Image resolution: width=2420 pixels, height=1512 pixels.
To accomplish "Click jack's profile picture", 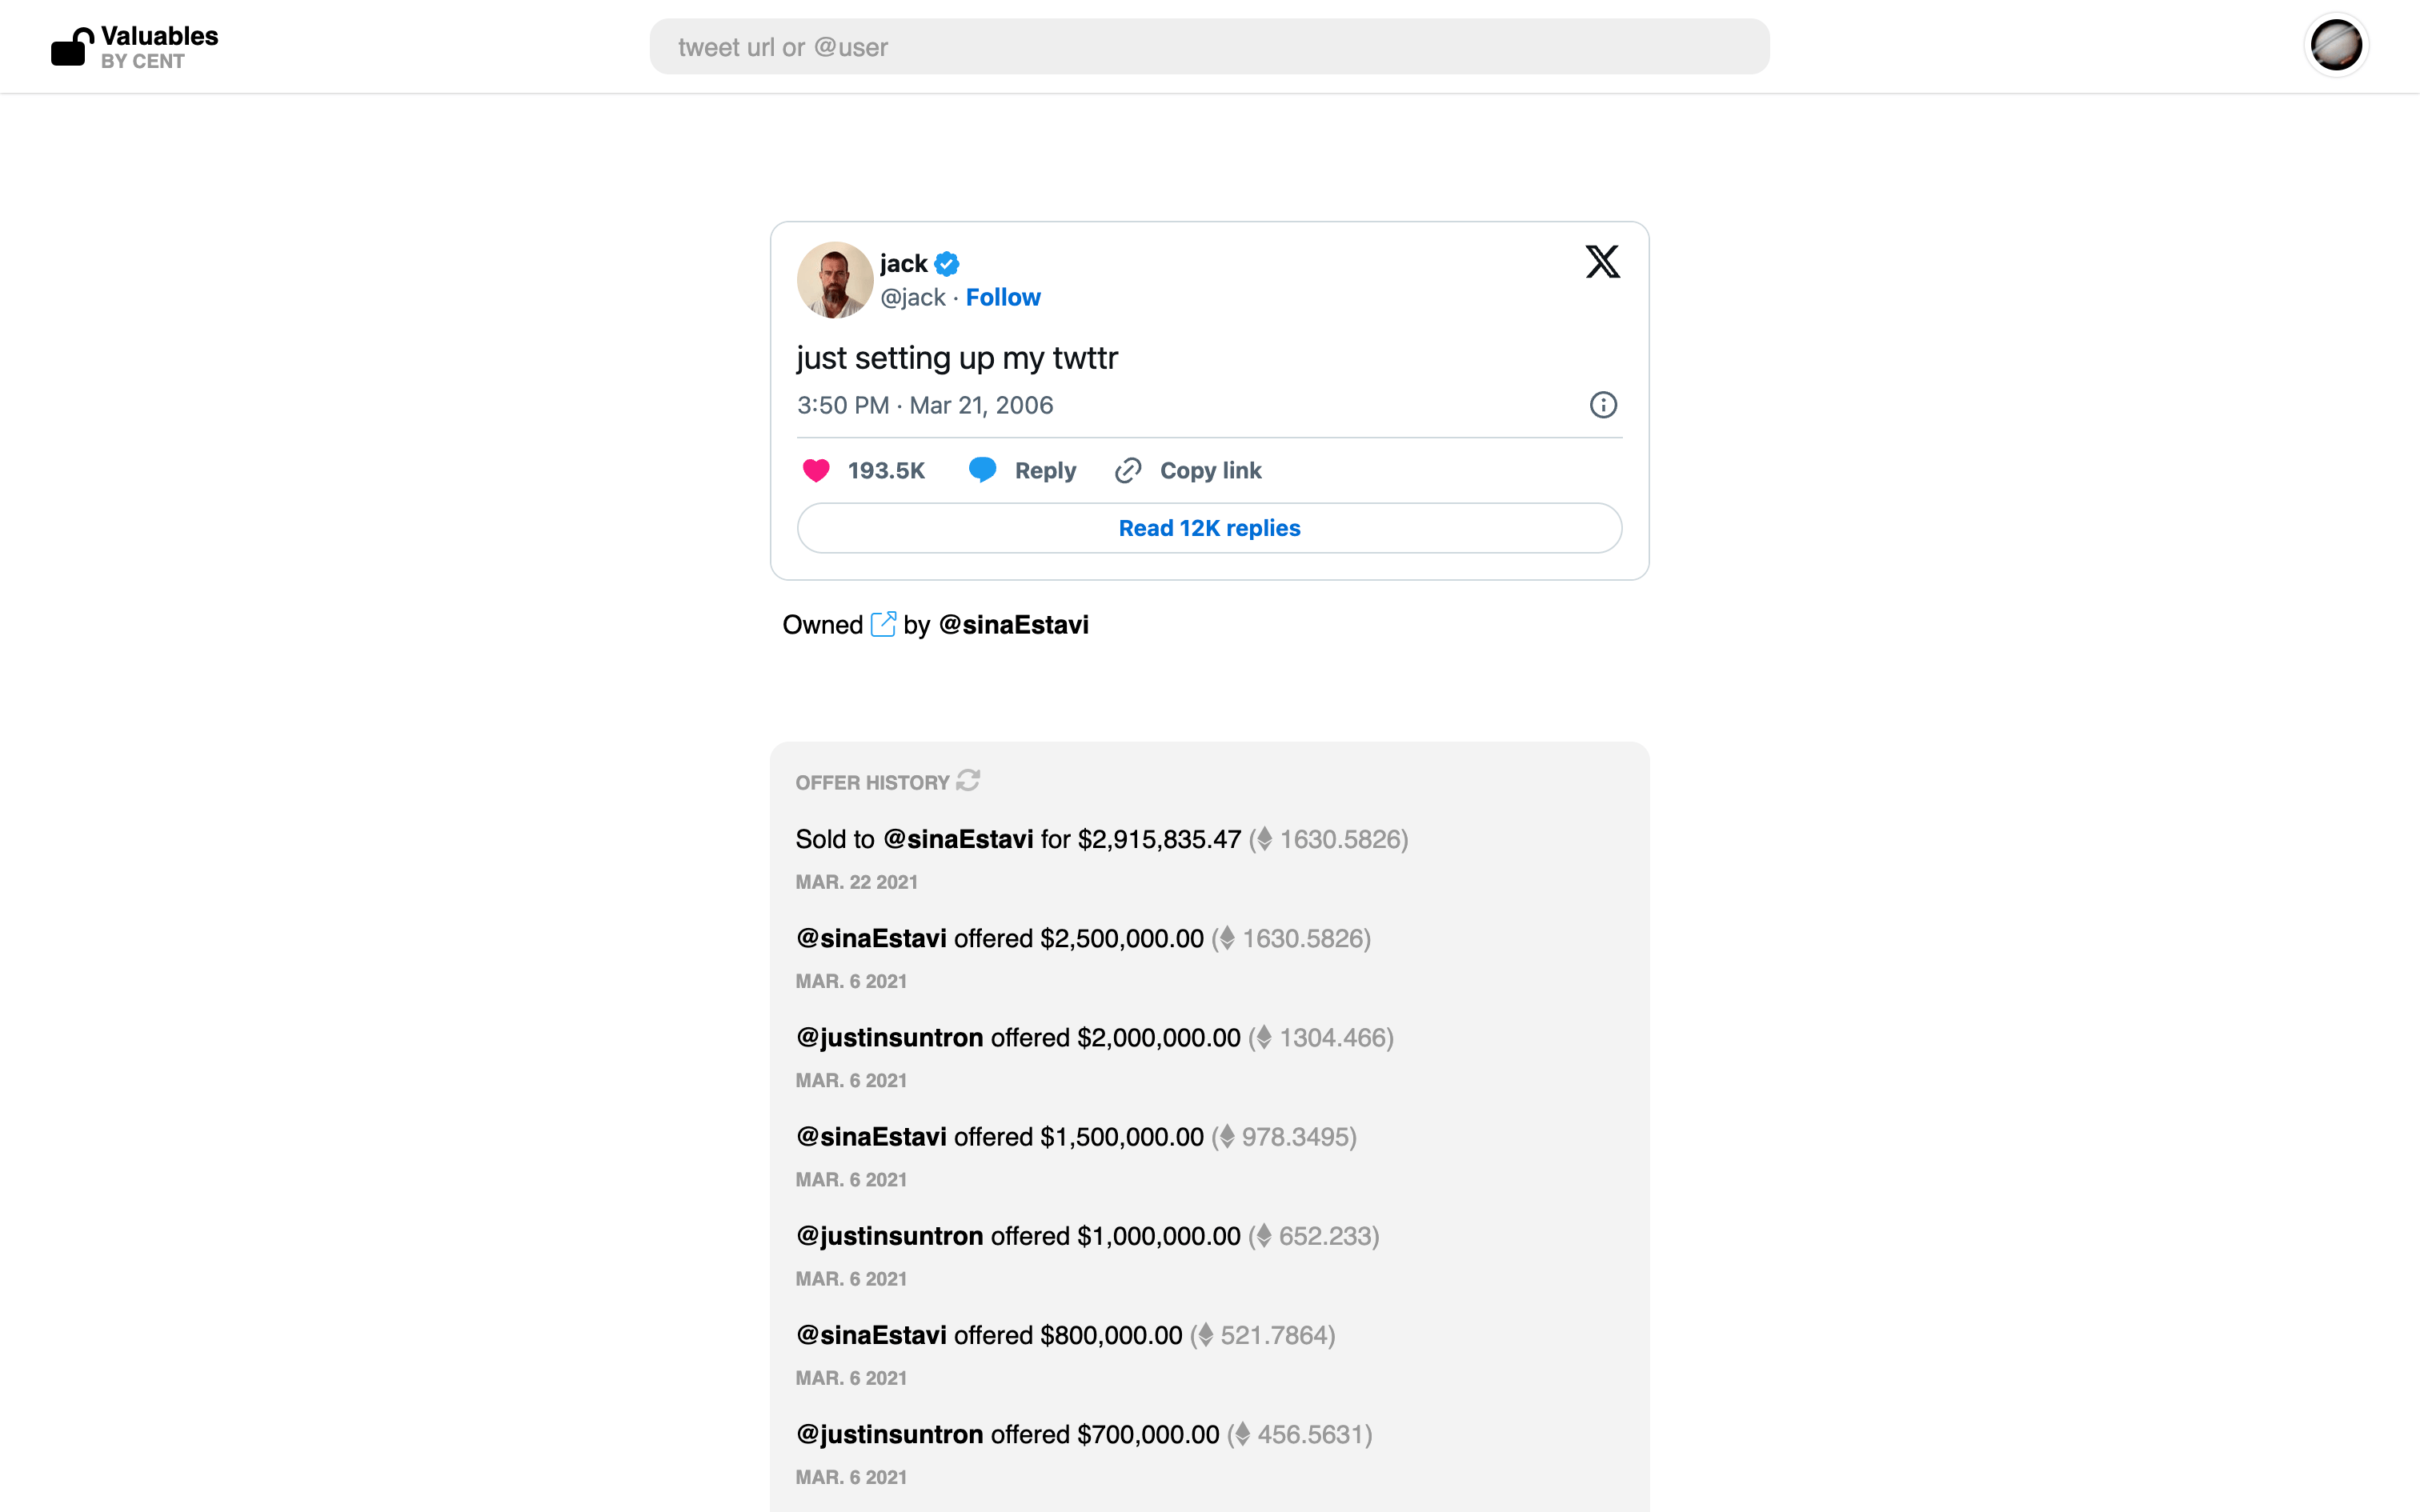I will 835,280.
